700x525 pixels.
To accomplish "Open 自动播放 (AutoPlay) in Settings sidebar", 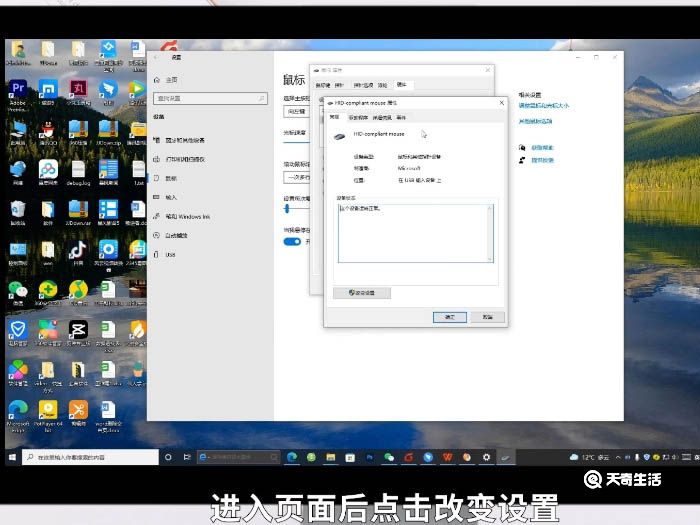I will 176,235.
